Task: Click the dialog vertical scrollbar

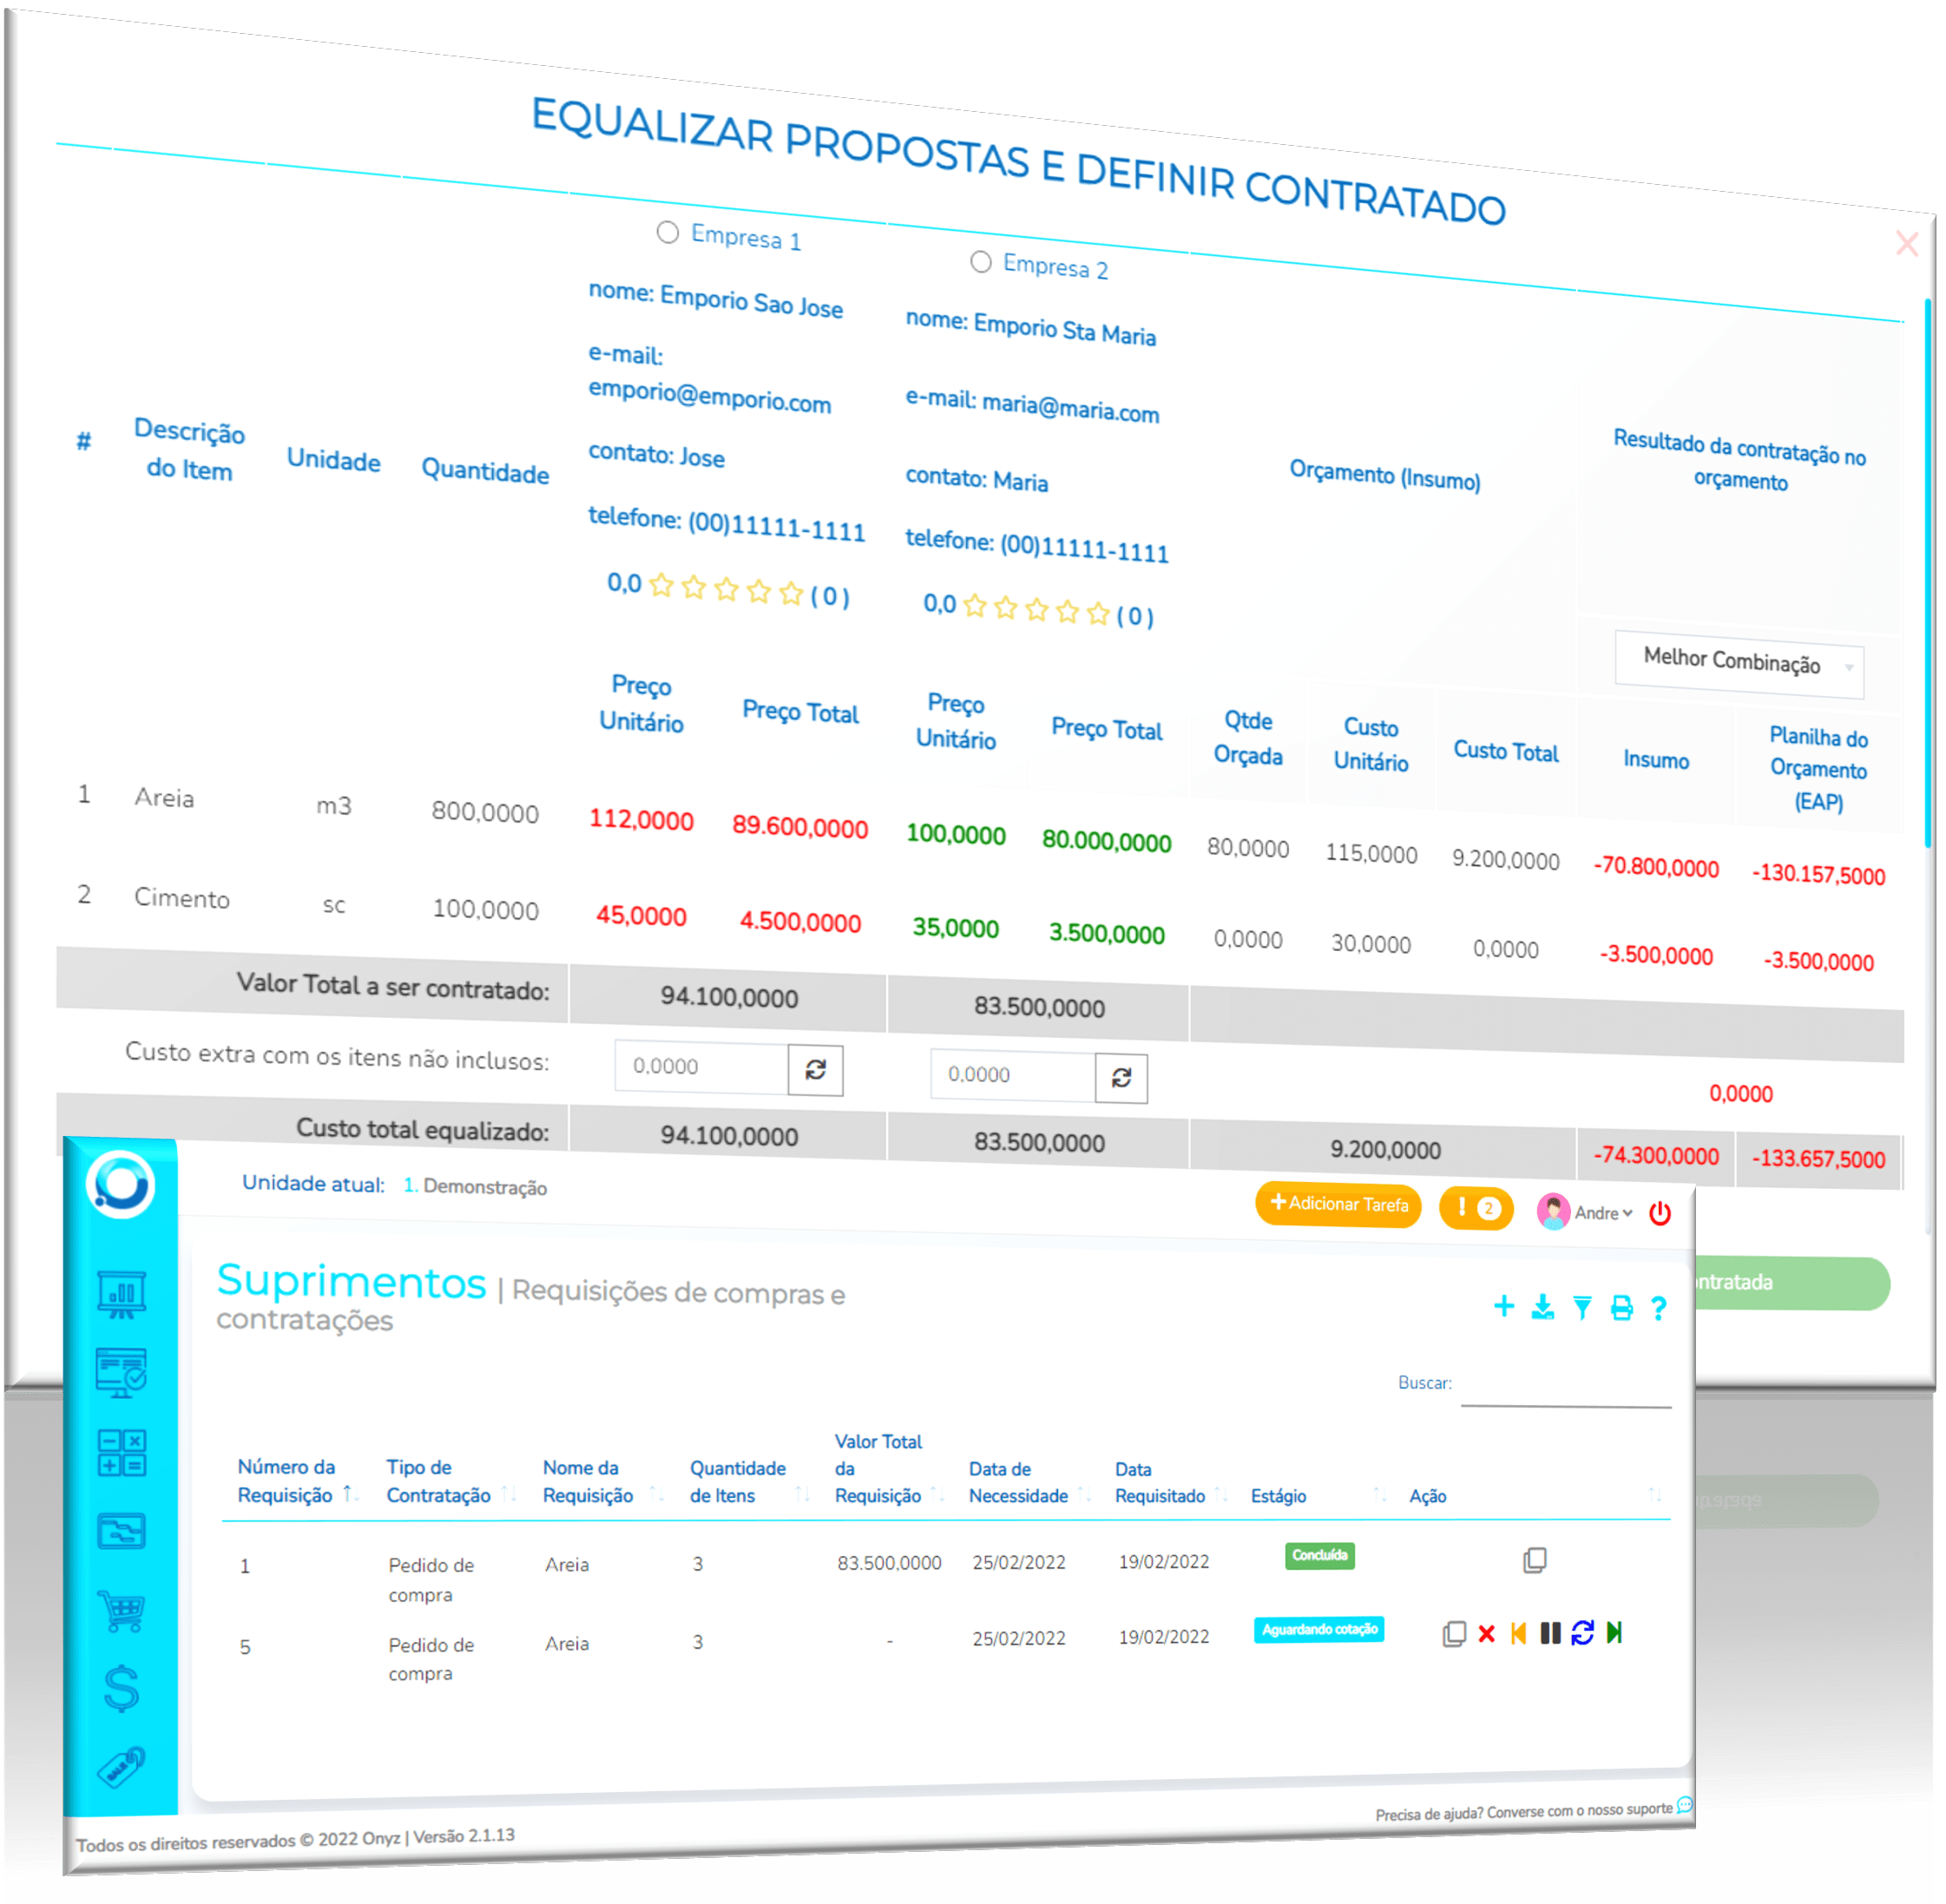Action: click(1929, 573)
